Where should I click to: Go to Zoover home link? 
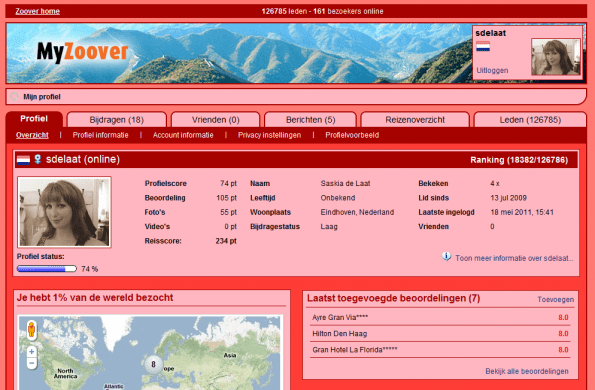tap(38, 11)
